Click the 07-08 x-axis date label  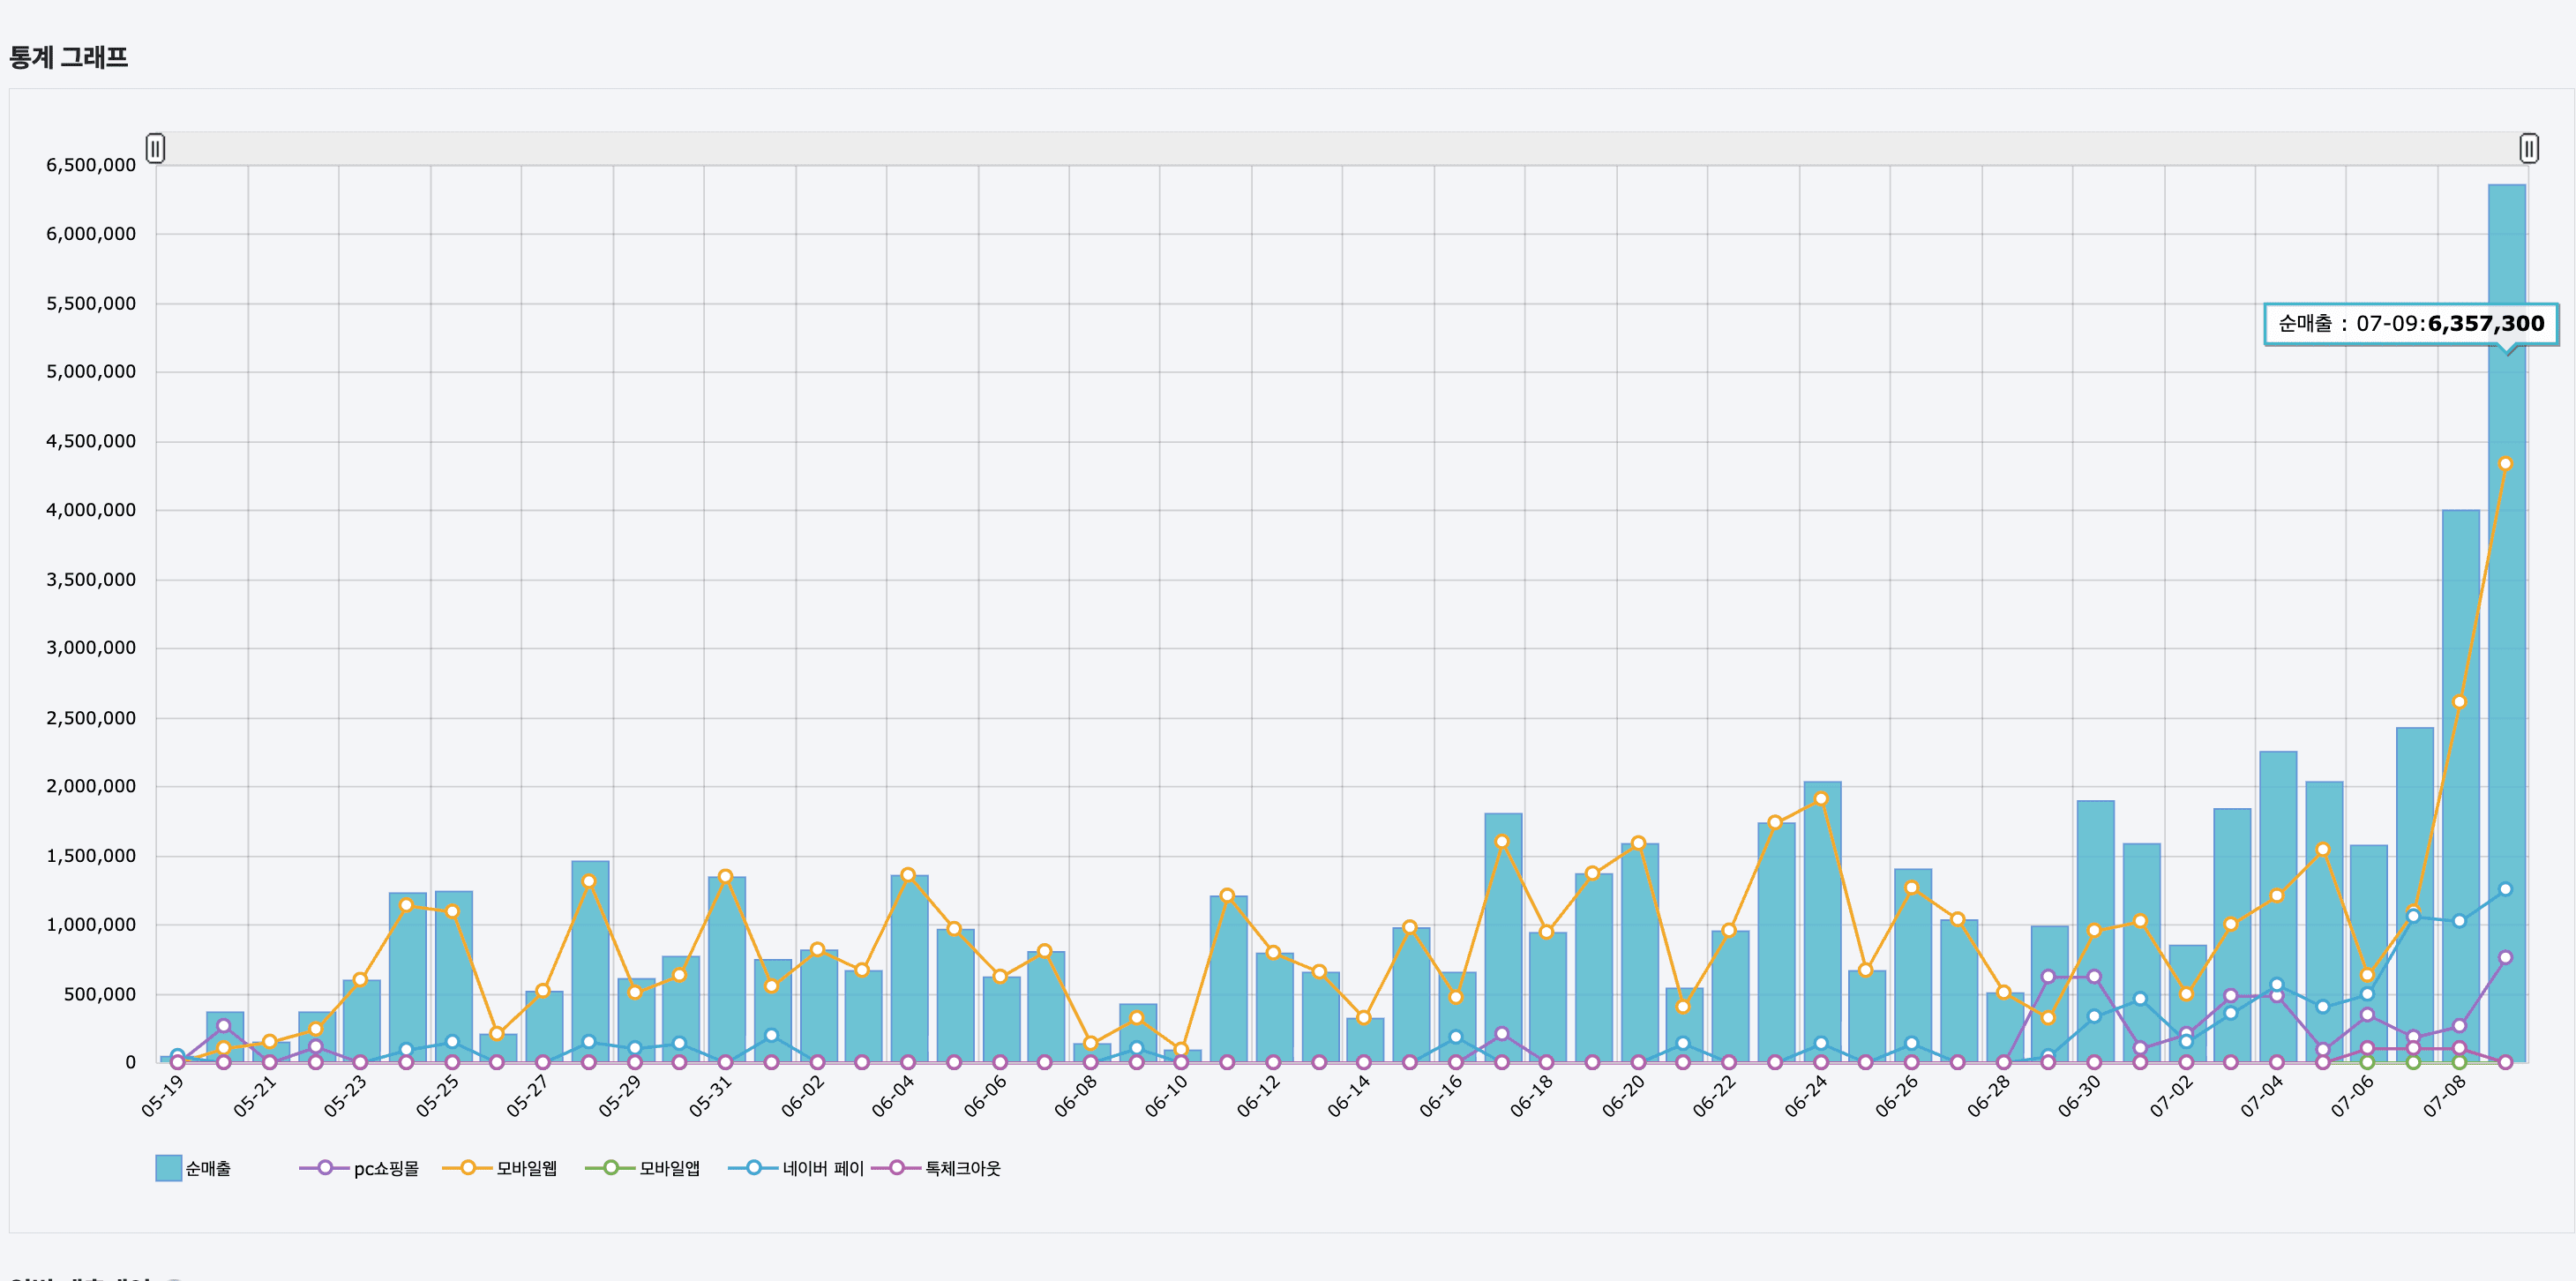[x=2444, y=1096]
